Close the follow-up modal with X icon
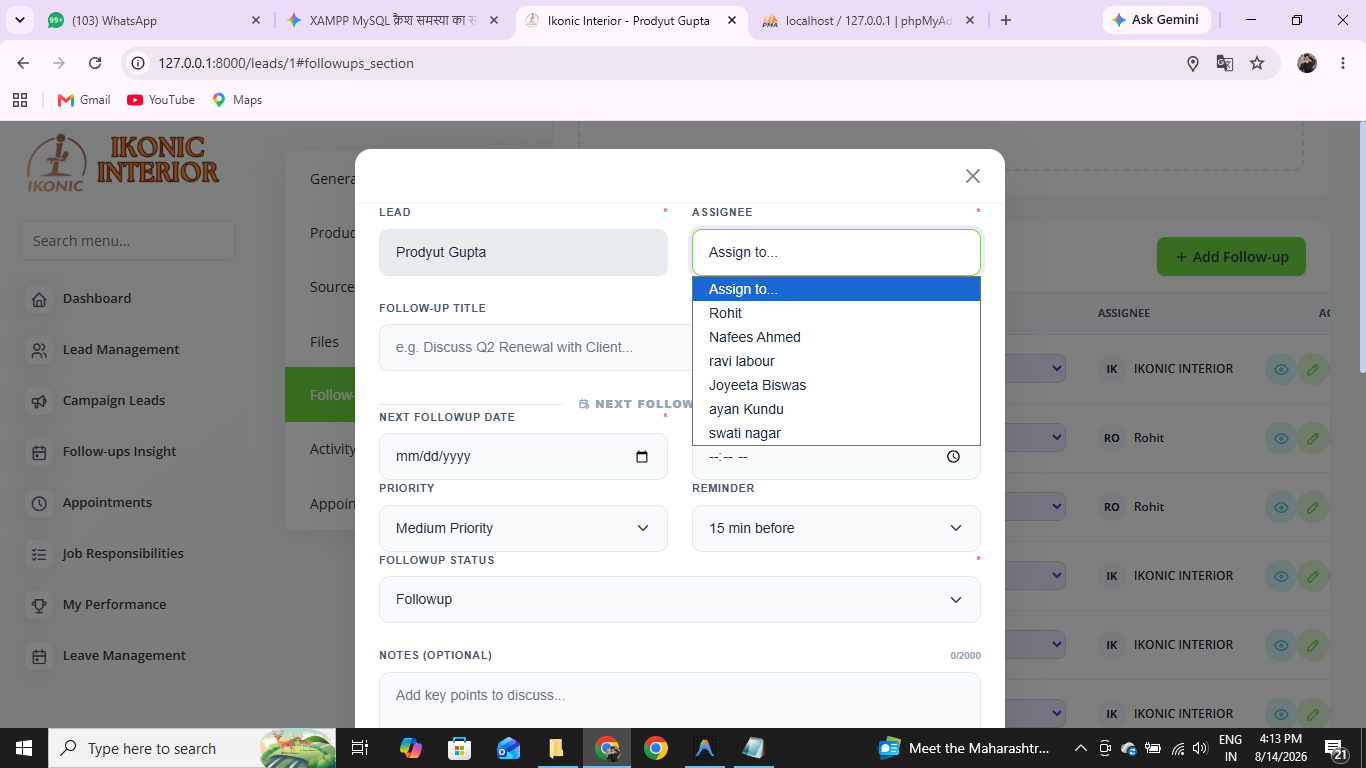The width and height of the screenshot is (1366, 768). tap(972, 176)
